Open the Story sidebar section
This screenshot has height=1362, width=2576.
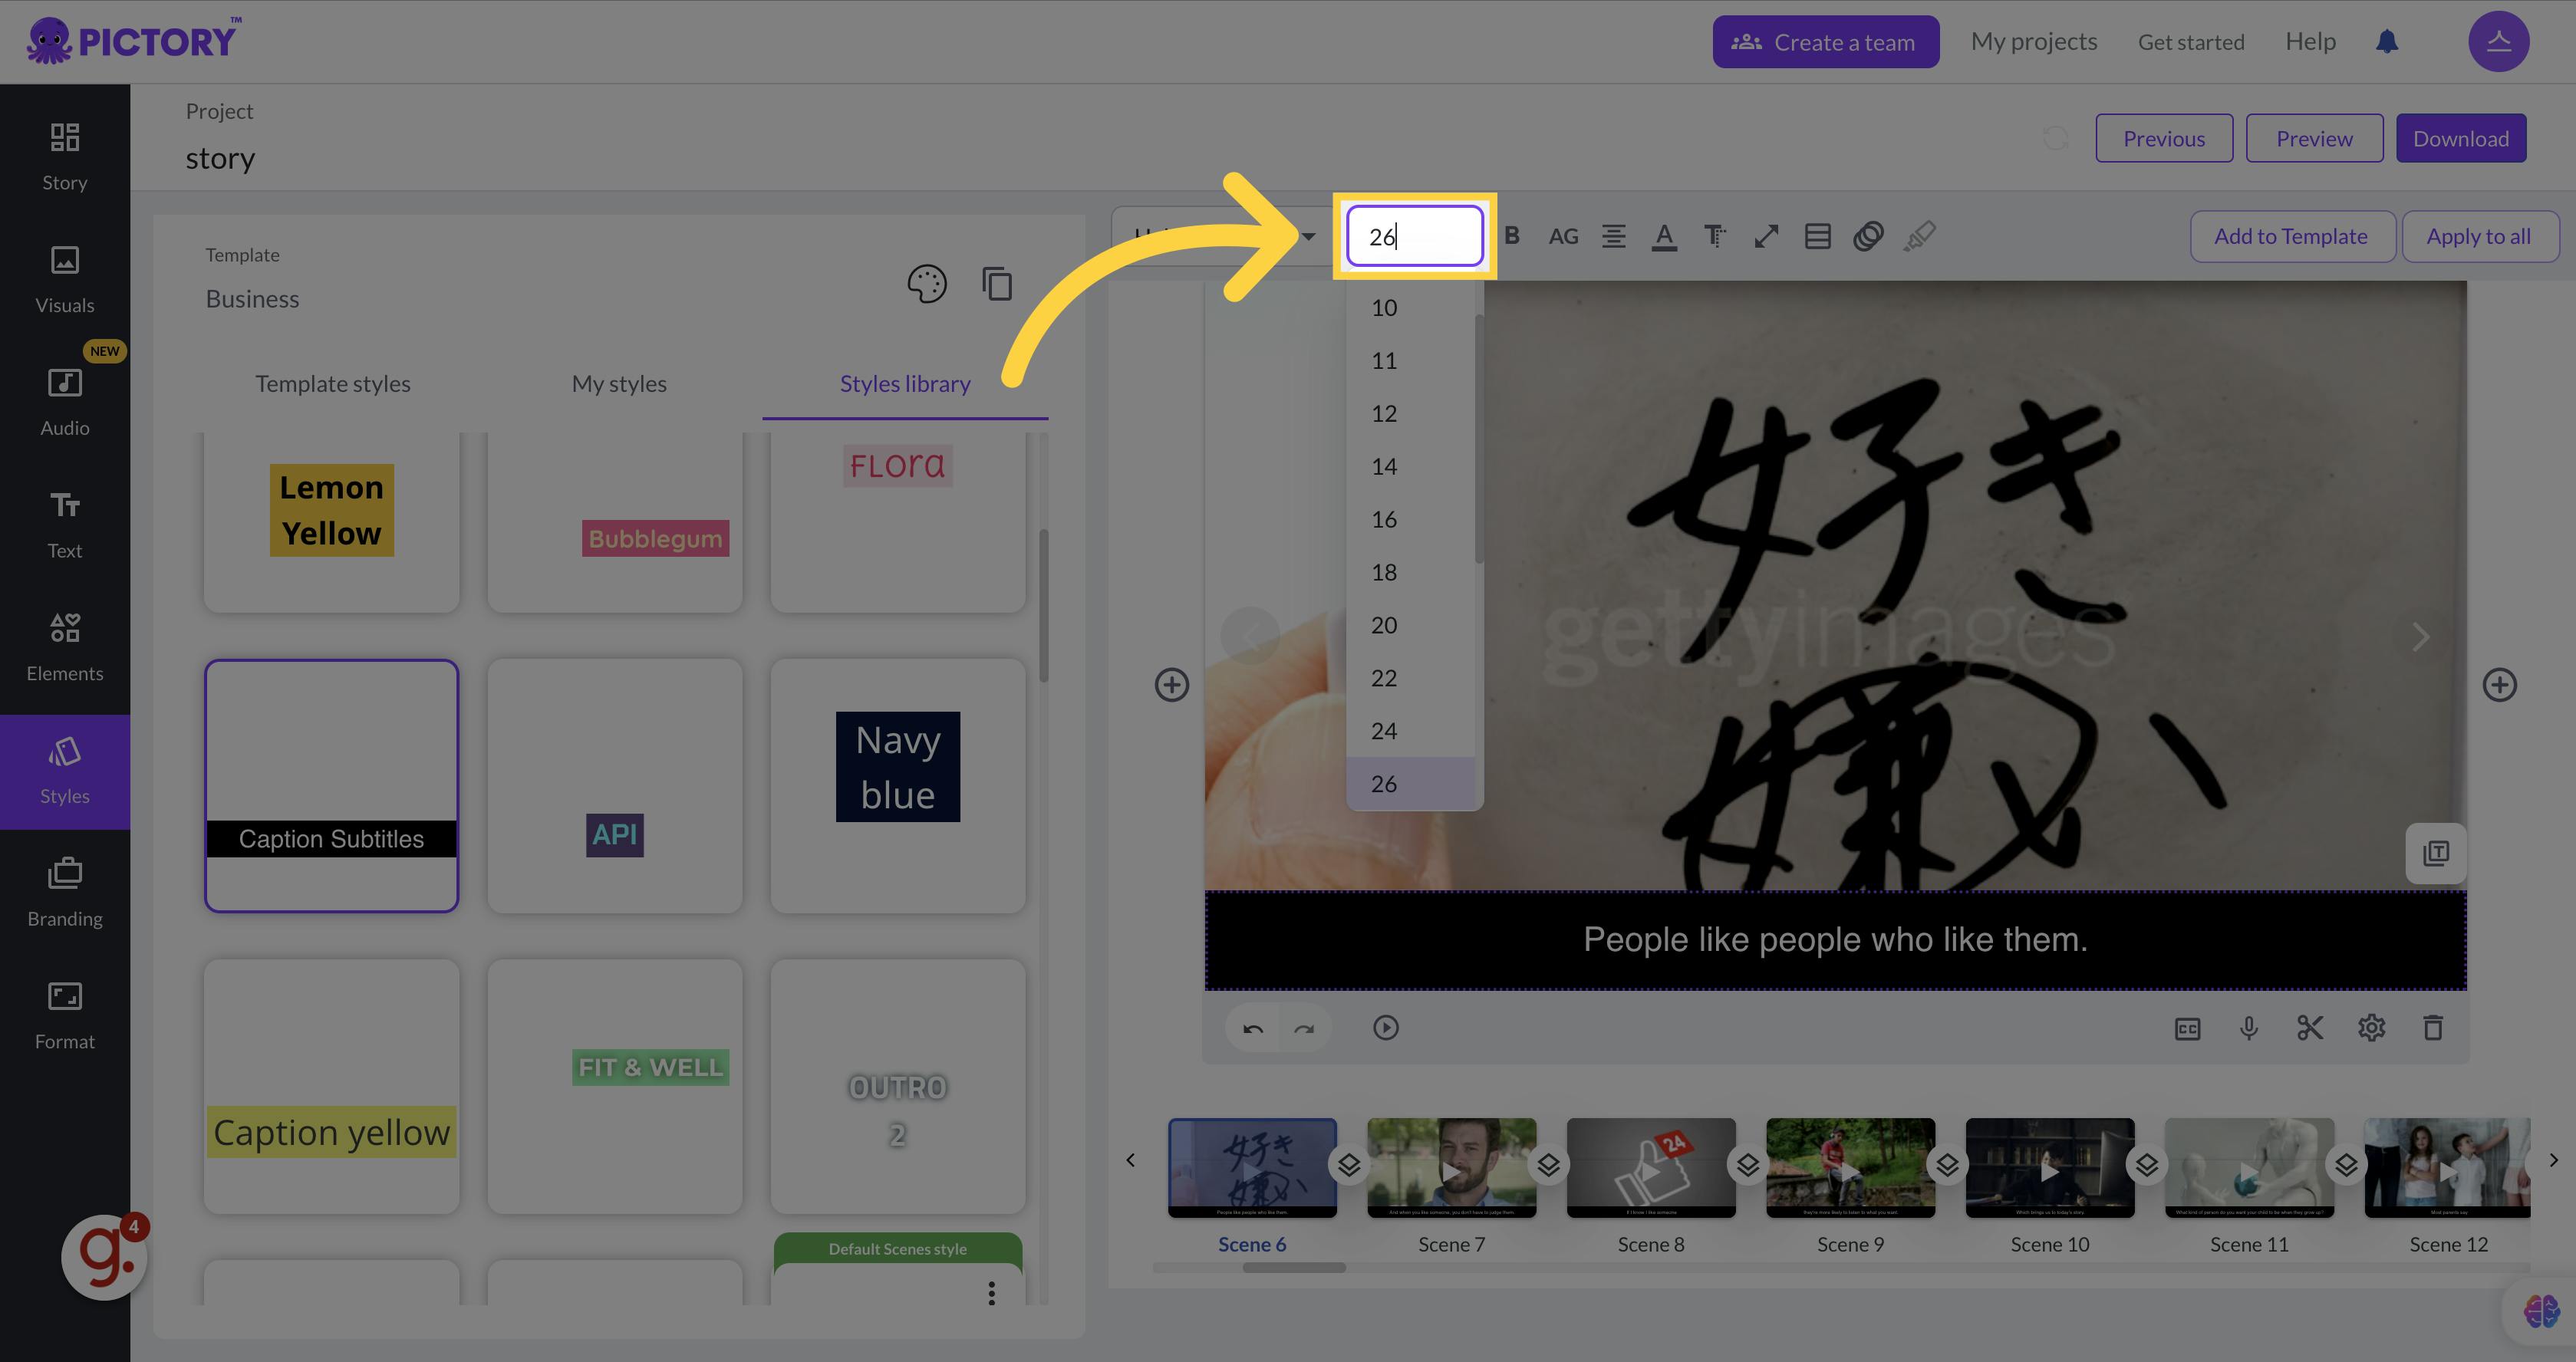[65, 156]
